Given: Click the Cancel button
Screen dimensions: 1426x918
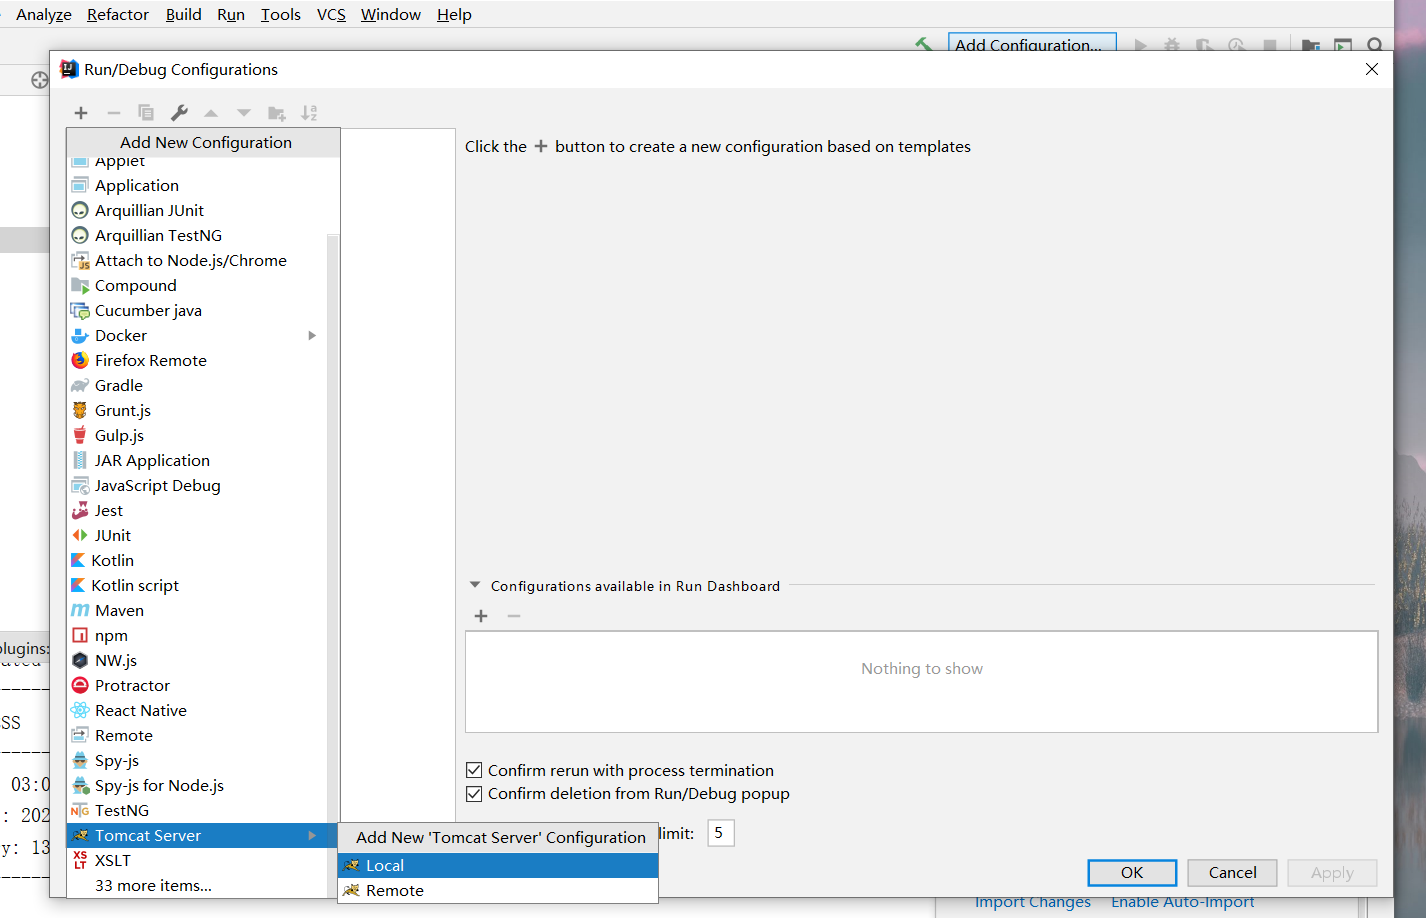Looking at the screenshot, I should 1232,873.
